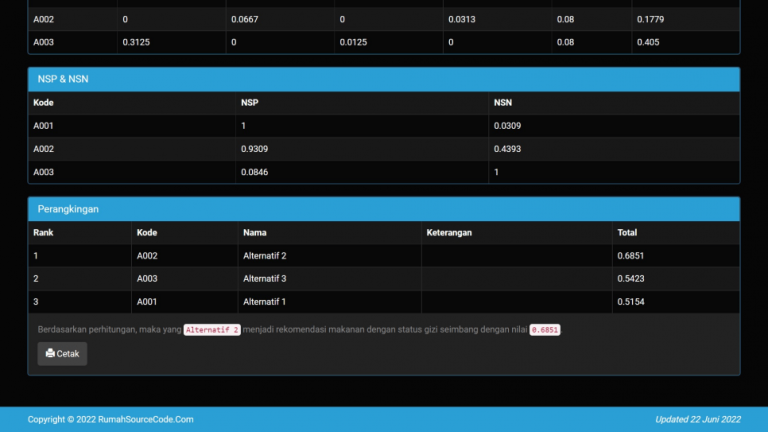Click A003 code in the ranking table
The image size is (768, 432).
tap(147, 279)
